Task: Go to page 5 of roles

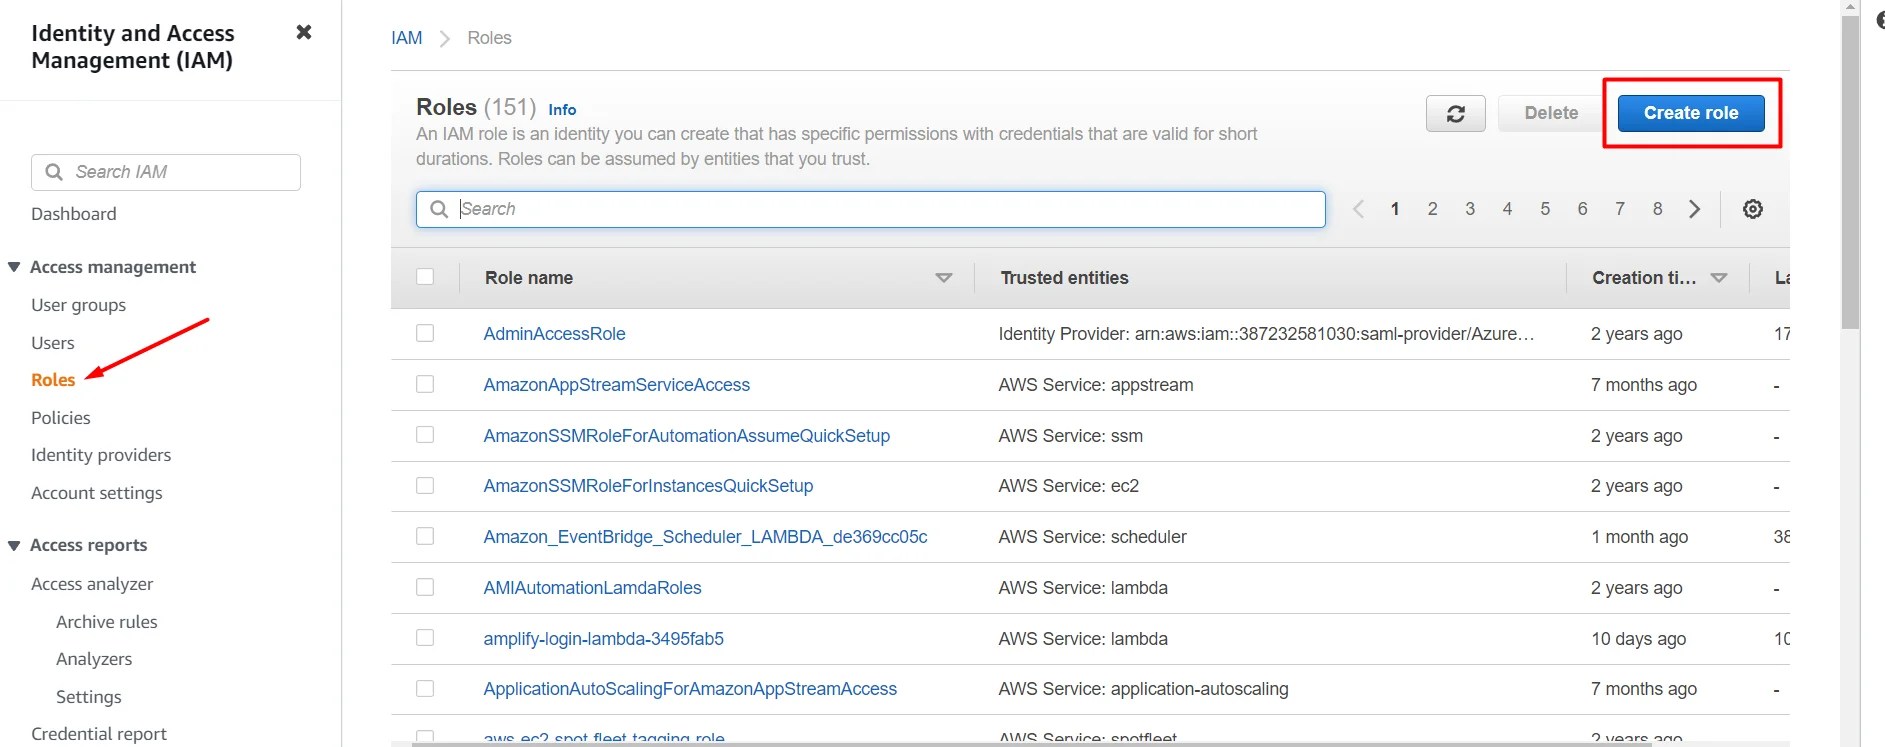Action: point(1545,209)
